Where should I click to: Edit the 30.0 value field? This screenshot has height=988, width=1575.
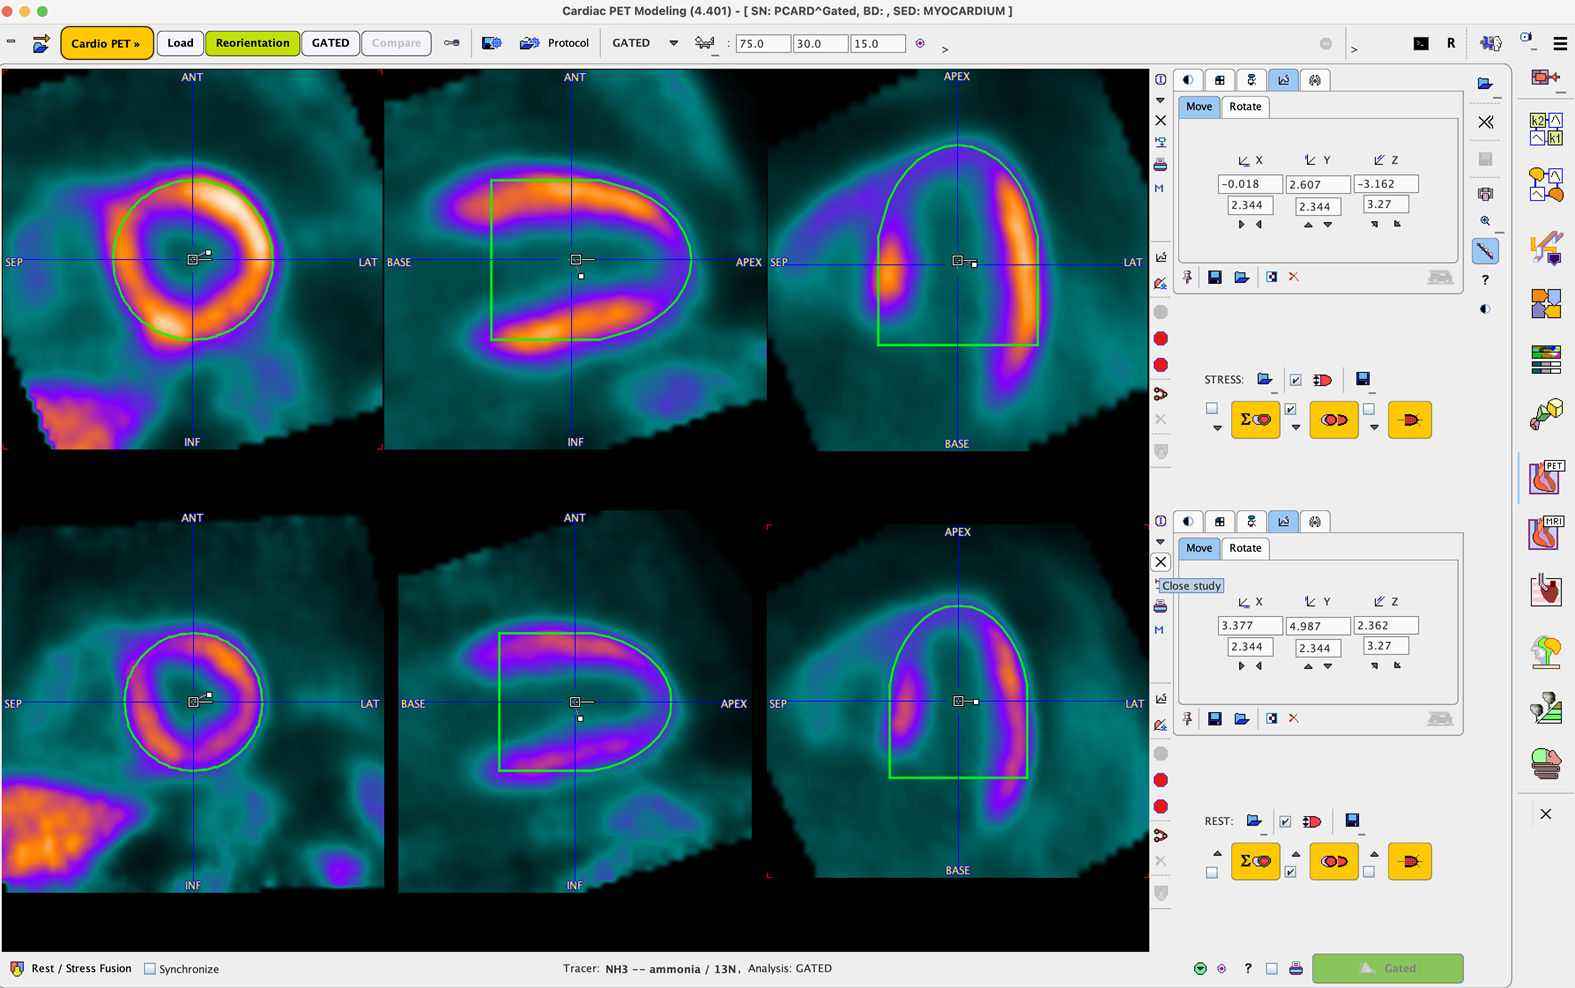(820, 44)
